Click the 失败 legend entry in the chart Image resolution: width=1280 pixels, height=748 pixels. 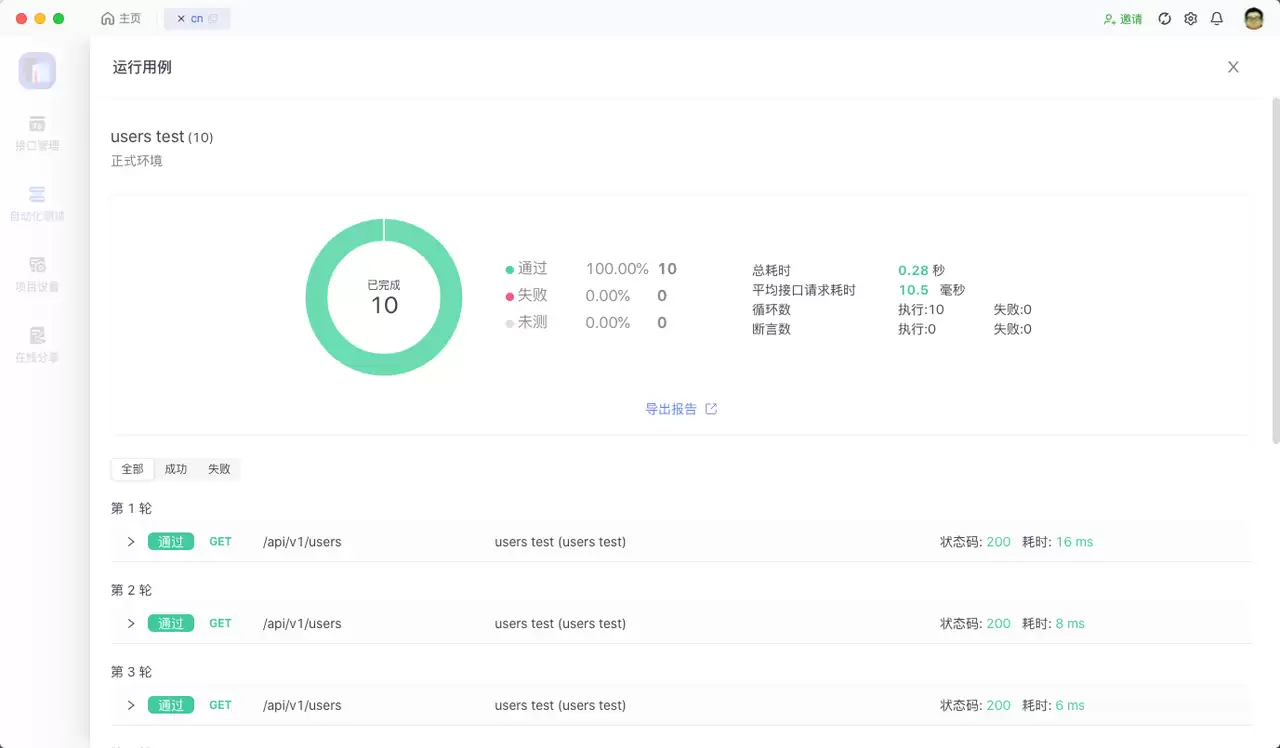click(527, 296)
